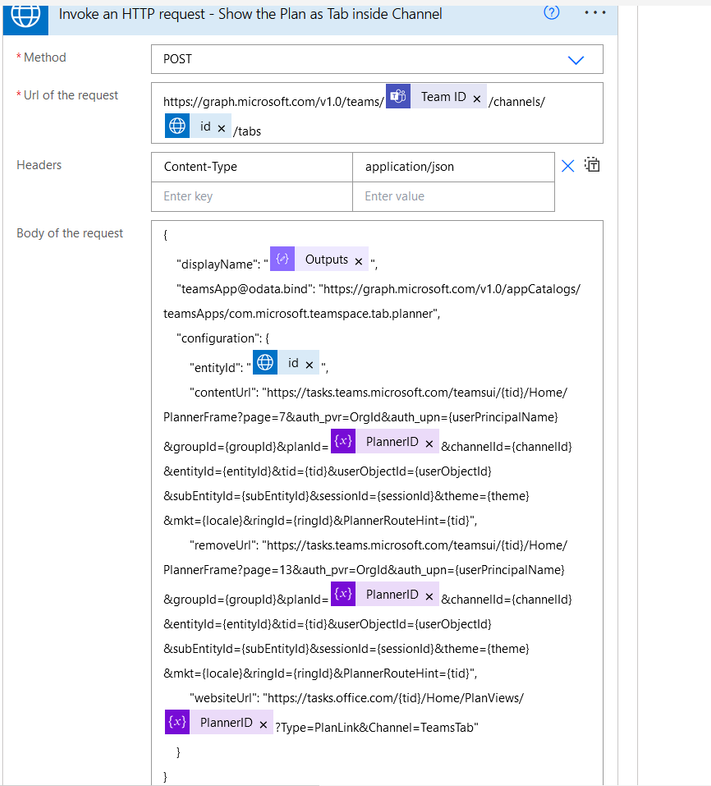Image resolution: width=711 pixels, height=786 pixels.
Task: Remove the Outputs token from body
Action: click(359, 262)
